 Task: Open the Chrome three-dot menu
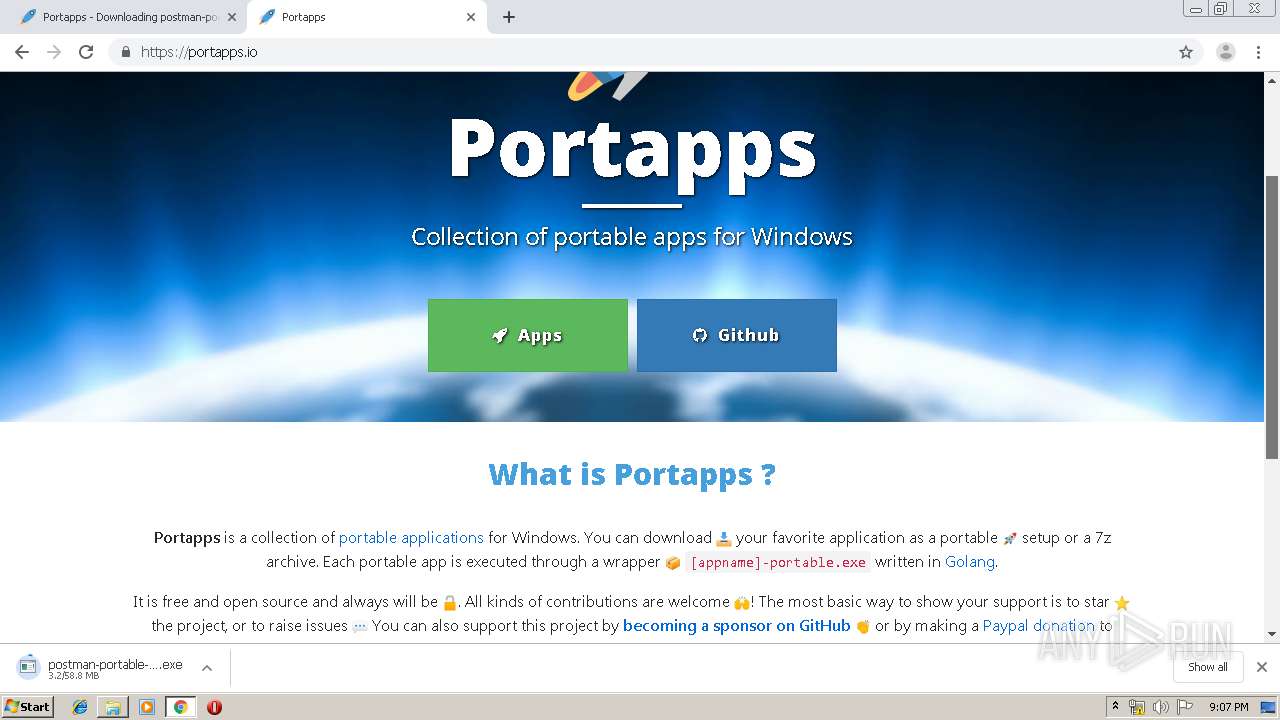tap(1259, 52)
